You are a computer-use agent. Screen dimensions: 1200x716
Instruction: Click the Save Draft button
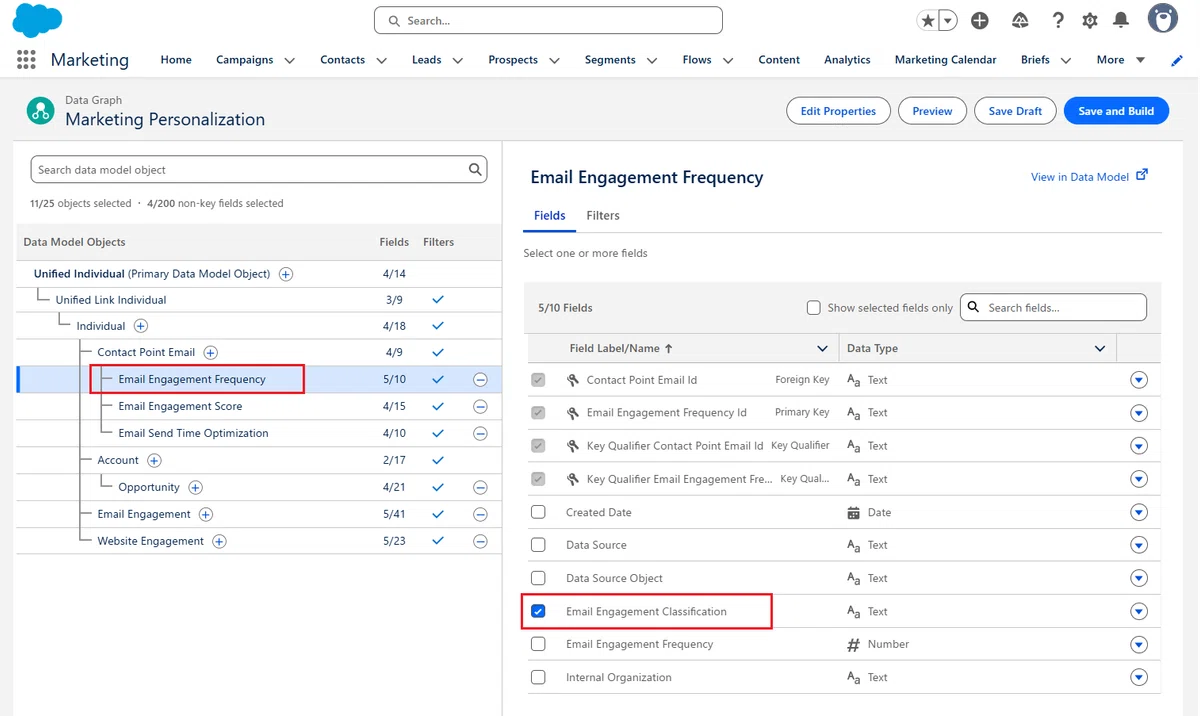click(x=1015, y=111)
